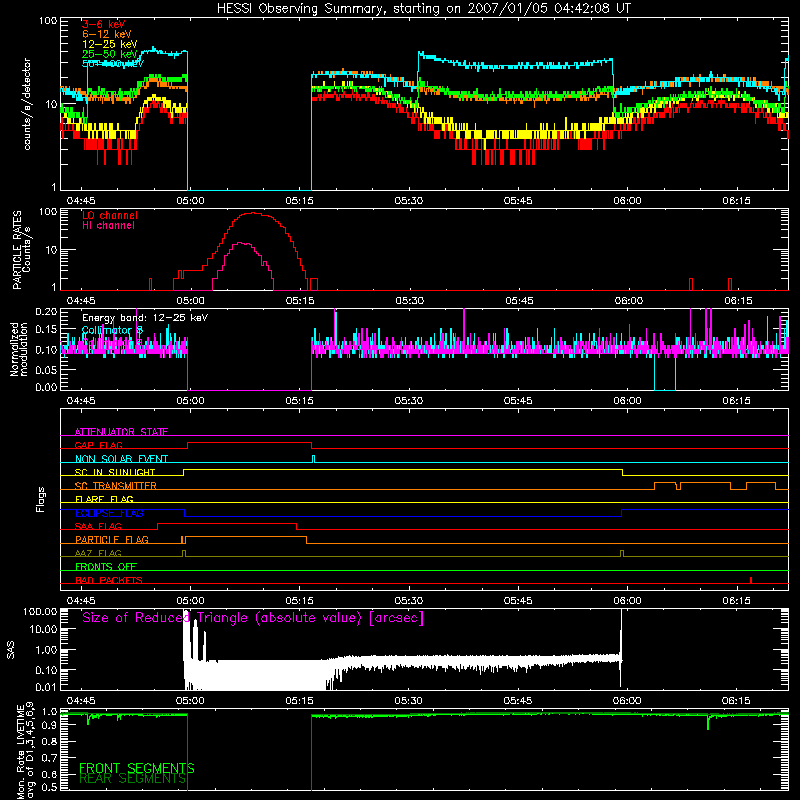
Task: Select the green "FRONTS OFF" flag label
Action: click(x=106, y=567)
